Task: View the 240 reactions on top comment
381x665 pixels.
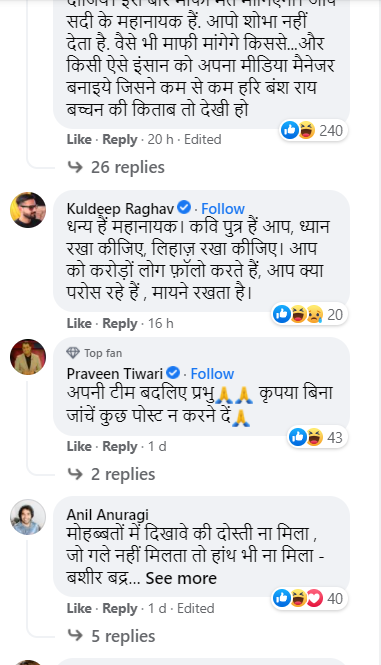Action: point(314,131)
